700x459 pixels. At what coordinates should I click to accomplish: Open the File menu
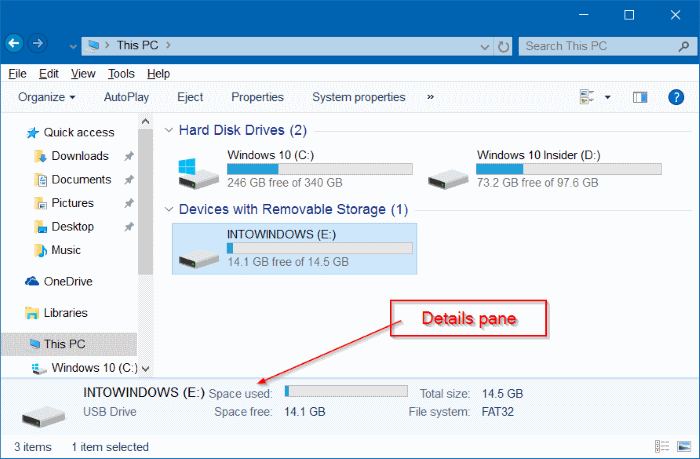(17, 74)
